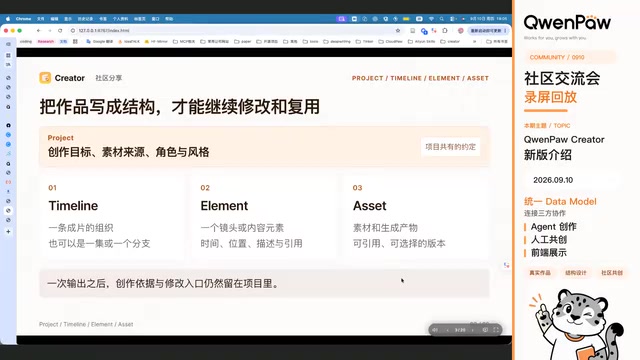Click the COMMUNITY / 0910 badge

570,57
